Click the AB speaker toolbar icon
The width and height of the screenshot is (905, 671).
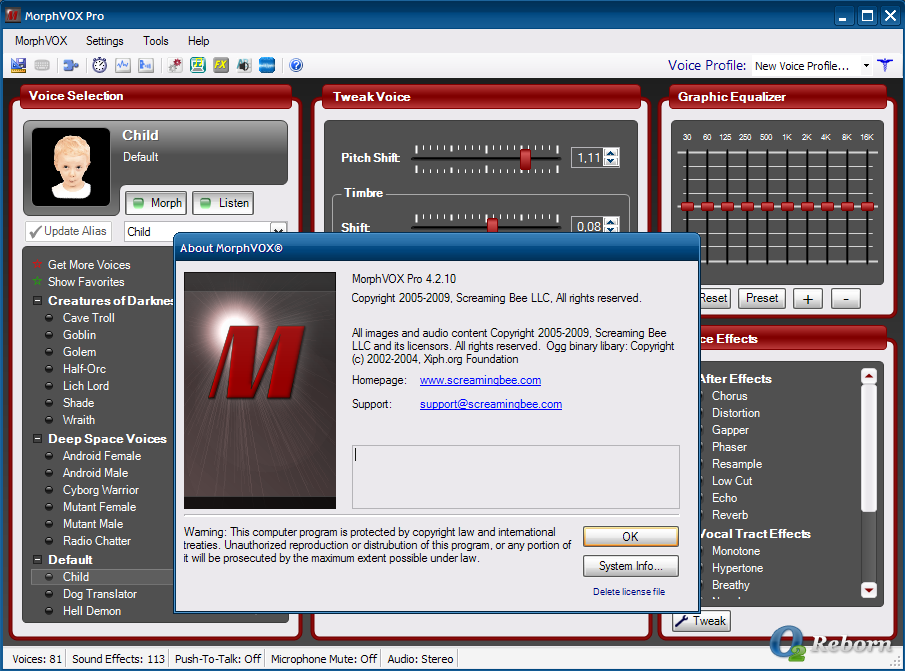tap(244, 65)
